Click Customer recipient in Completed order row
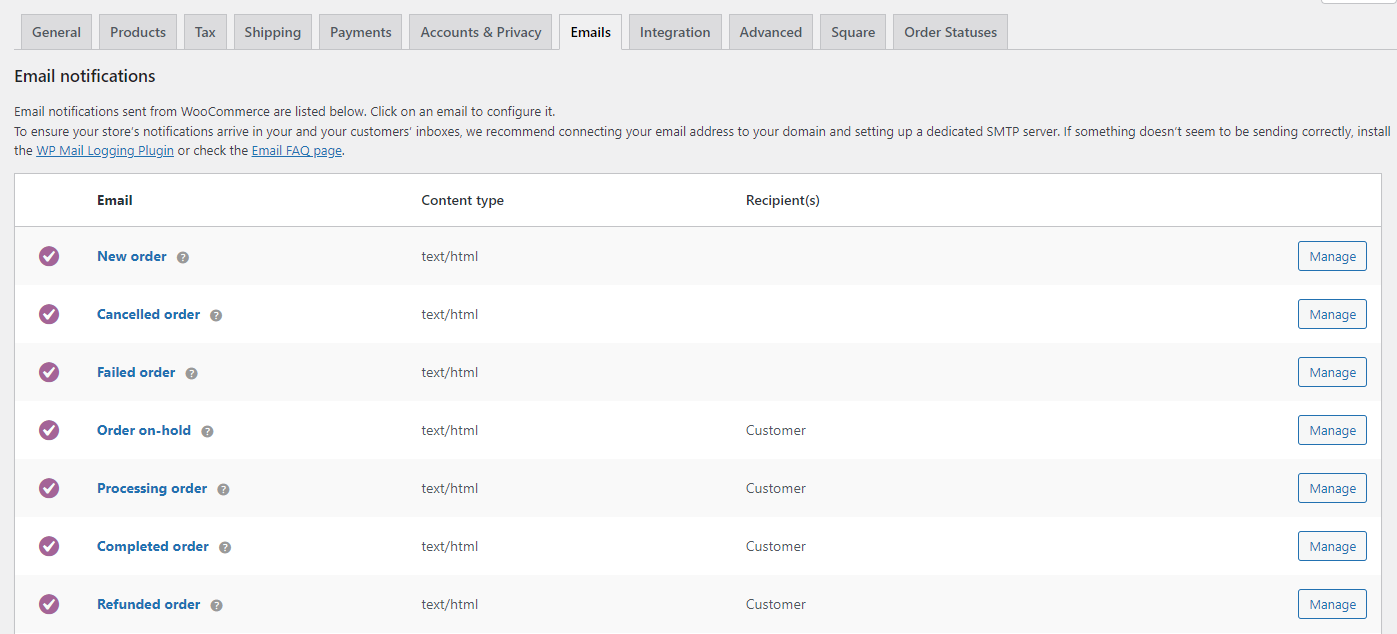 click(776, 546)
